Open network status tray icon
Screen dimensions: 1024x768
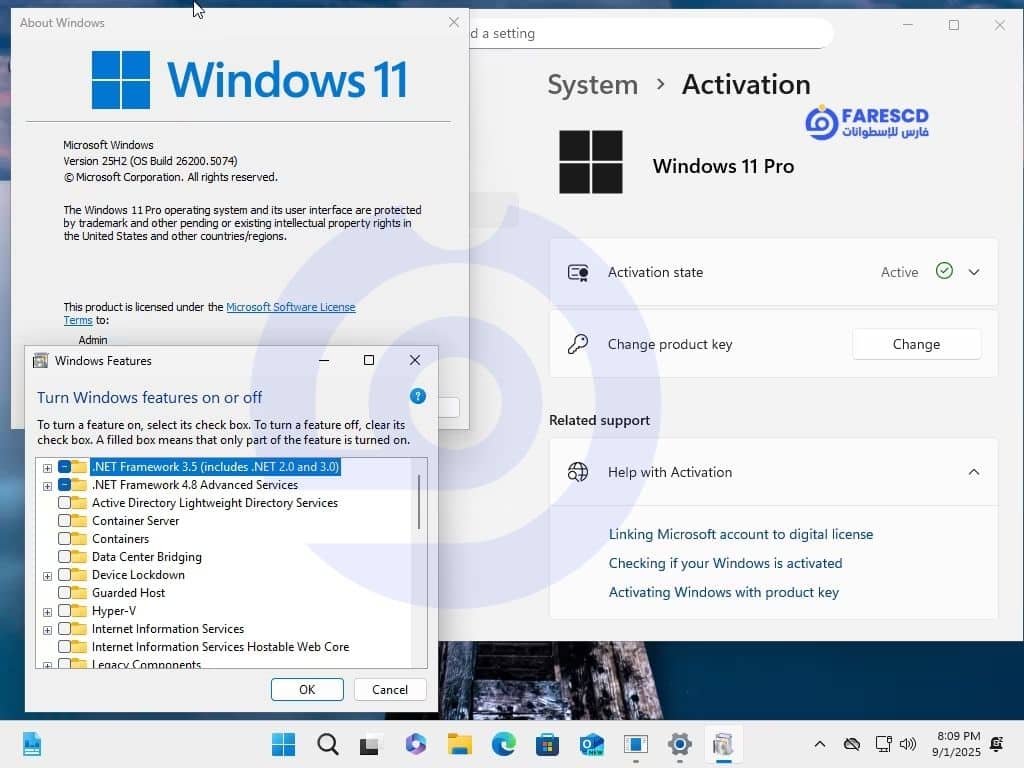click(883, 744)
